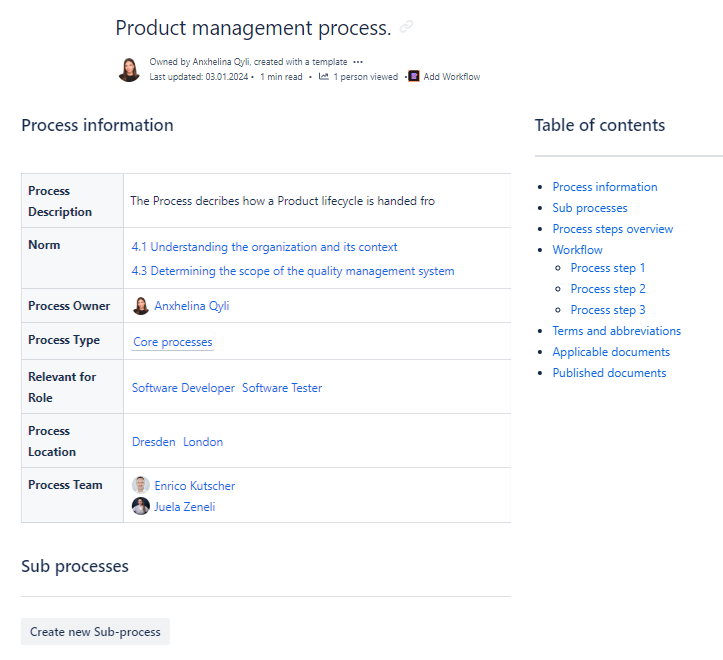Viewport: 723px width, 660px height.
Task: Open the more actions ellipsis in byline
Action: [x=358, y=62]
